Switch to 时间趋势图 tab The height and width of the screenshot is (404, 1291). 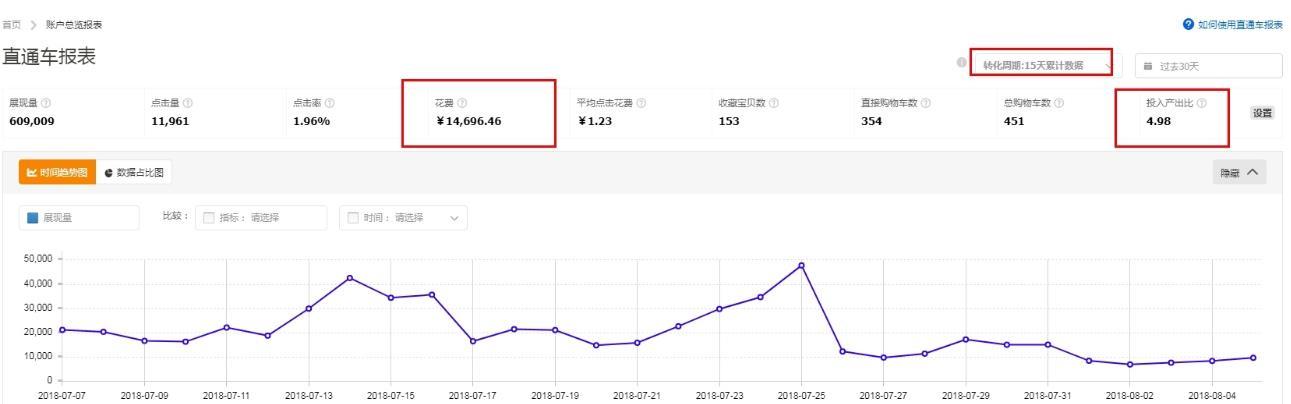tap(57, 172)
